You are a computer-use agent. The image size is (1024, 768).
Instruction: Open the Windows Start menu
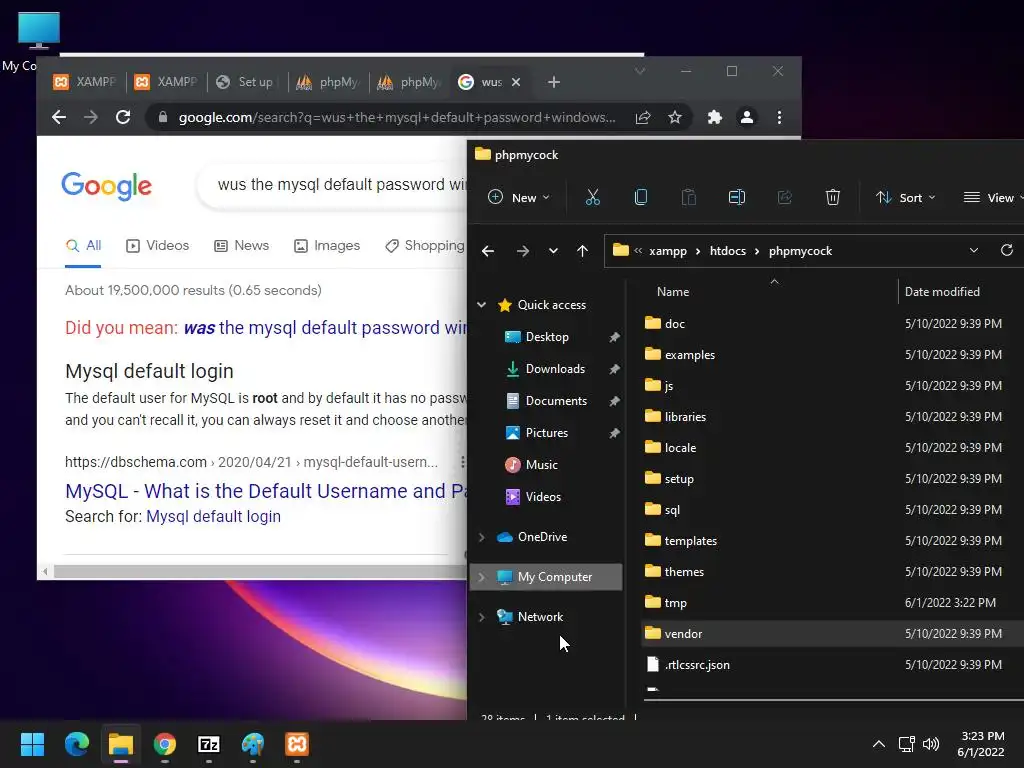tap(32, 744)
